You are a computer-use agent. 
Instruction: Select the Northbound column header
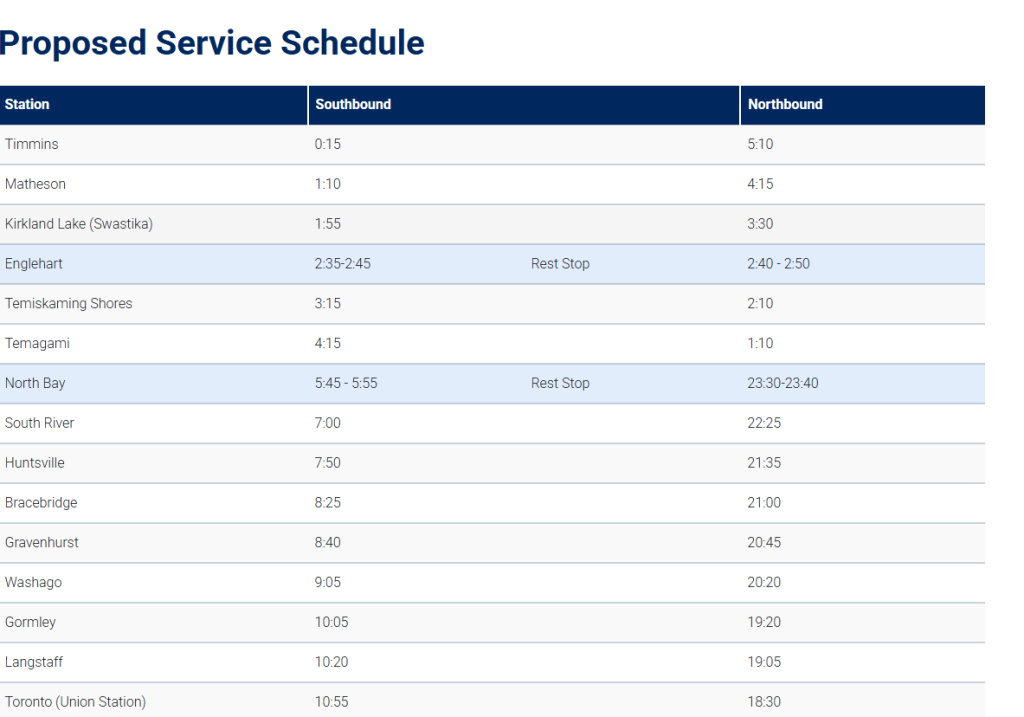click(x=785, y=104)
